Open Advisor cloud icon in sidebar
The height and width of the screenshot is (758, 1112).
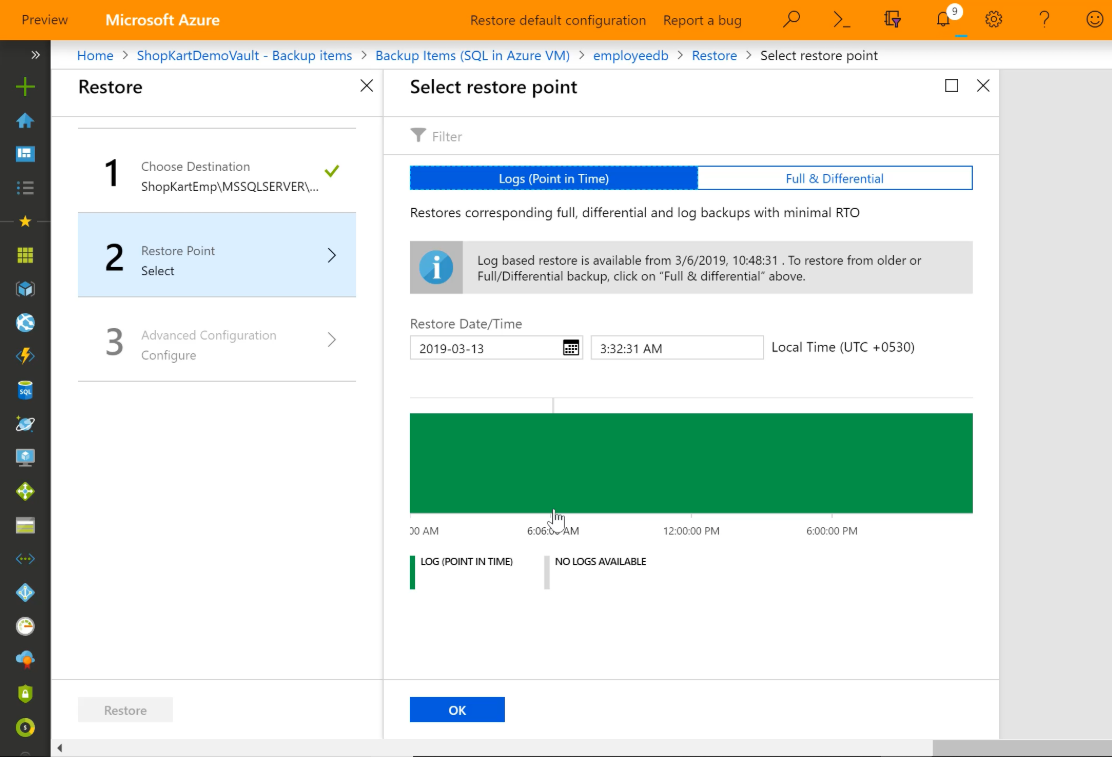pos(25,660)
